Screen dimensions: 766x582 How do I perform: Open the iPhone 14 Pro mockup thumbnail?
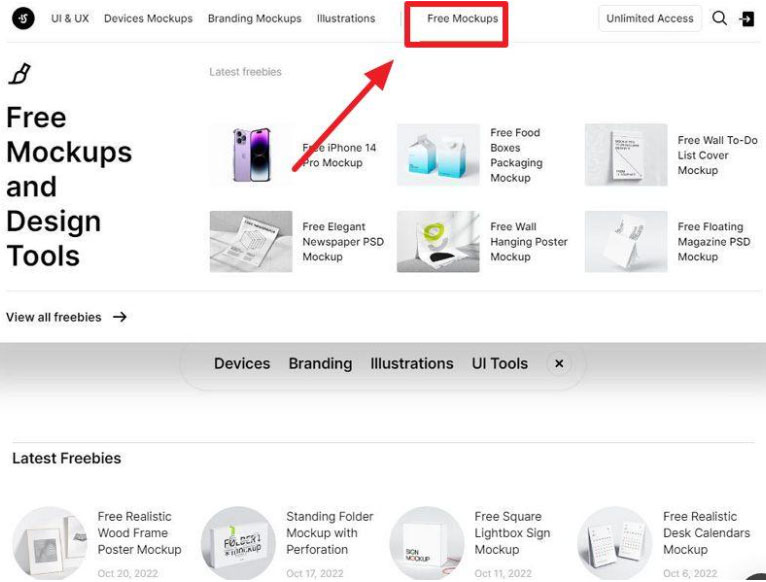[x=251, y=155]
